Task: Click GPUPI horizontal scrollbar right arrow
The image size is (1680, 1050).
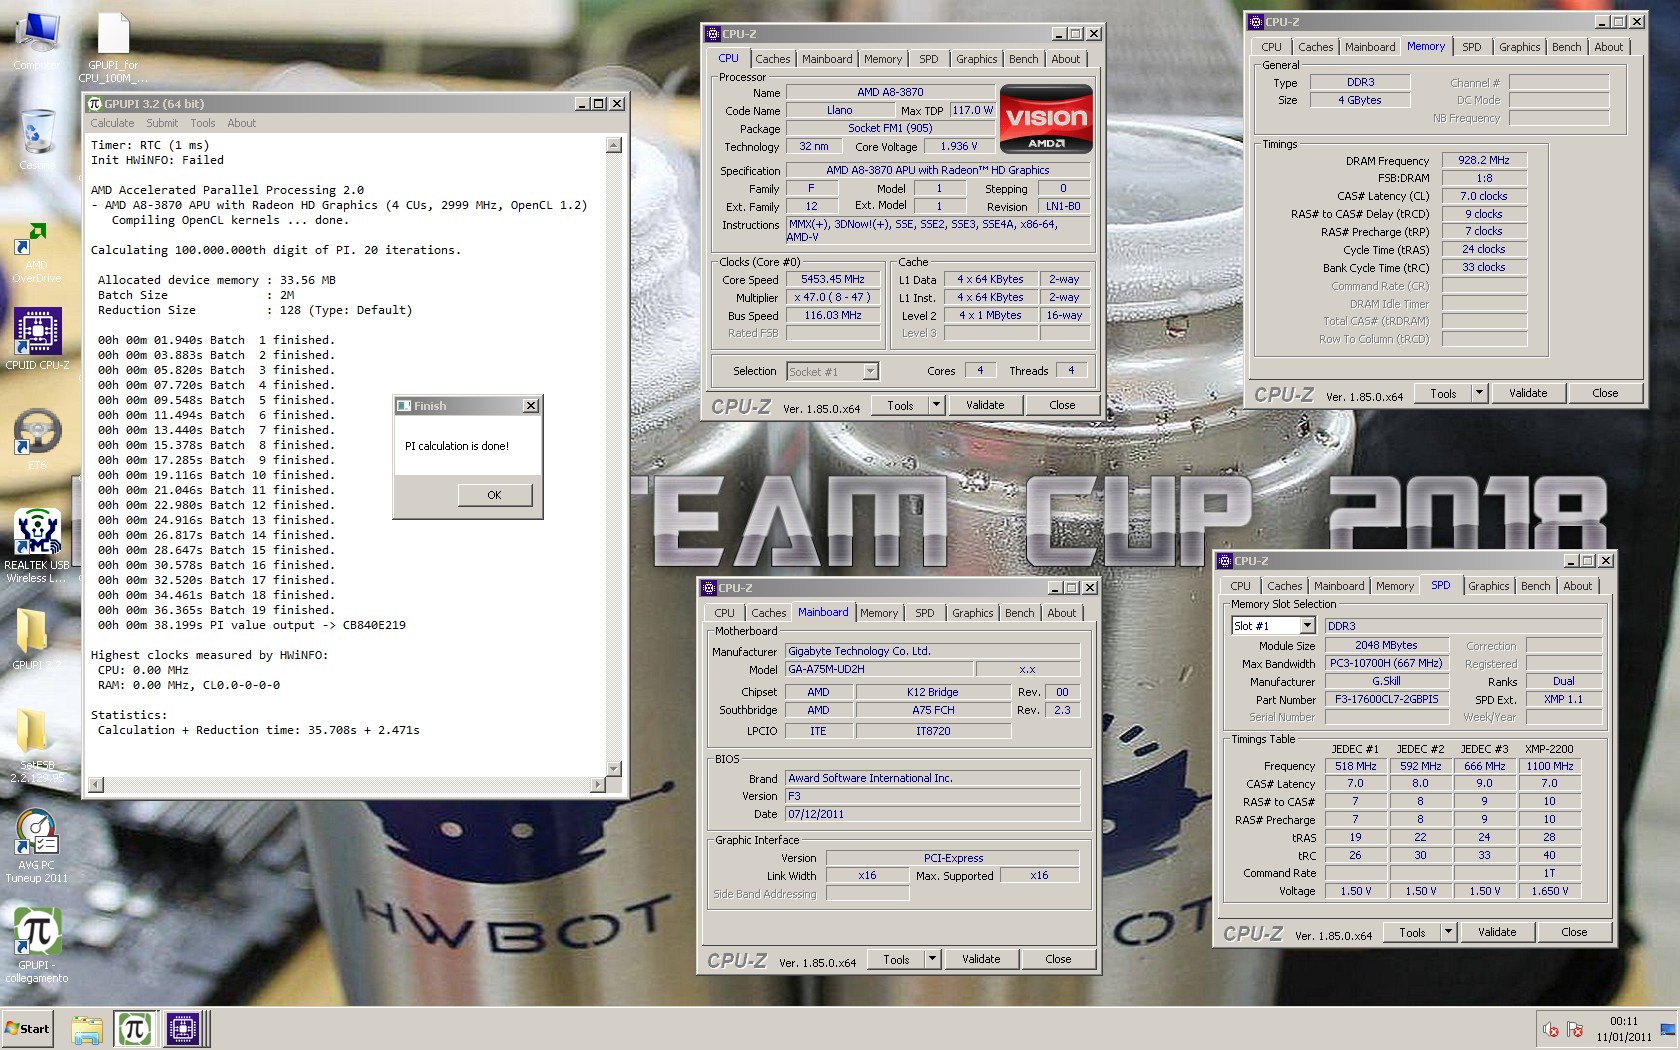Action: coord(598,785)
